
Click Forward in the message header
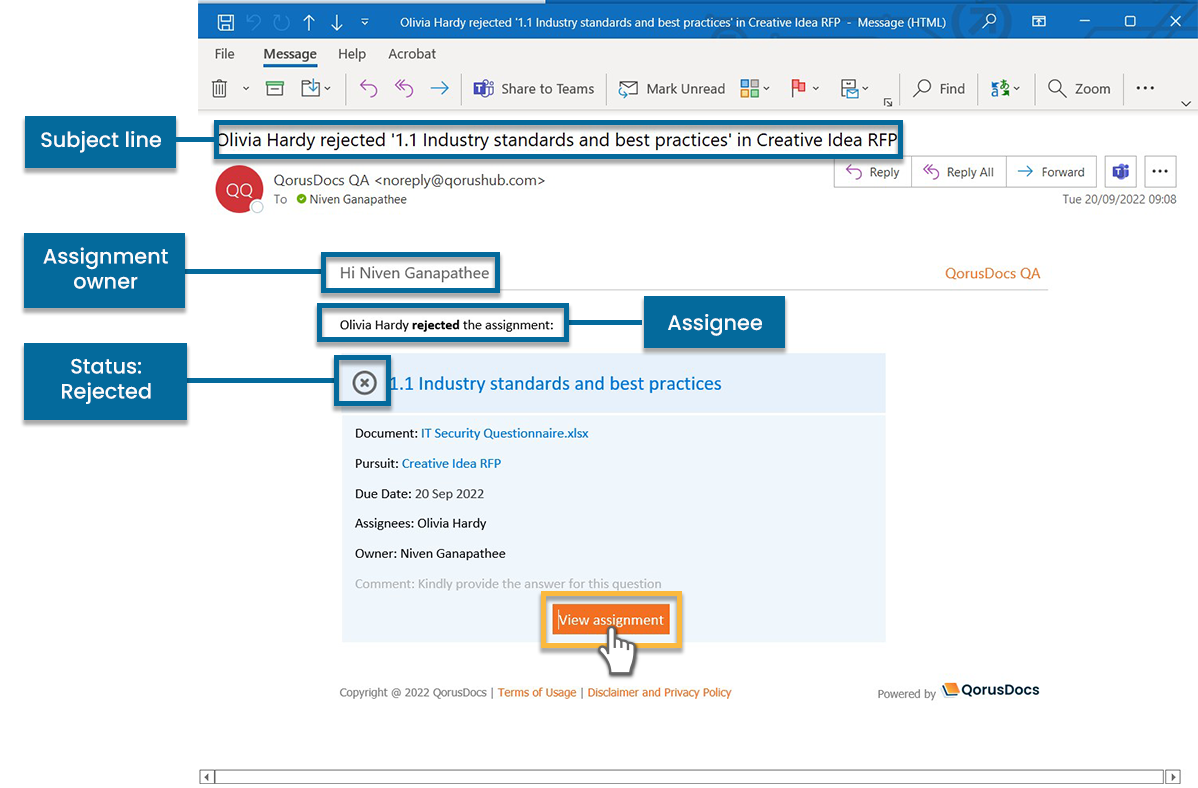[1051, 172]
